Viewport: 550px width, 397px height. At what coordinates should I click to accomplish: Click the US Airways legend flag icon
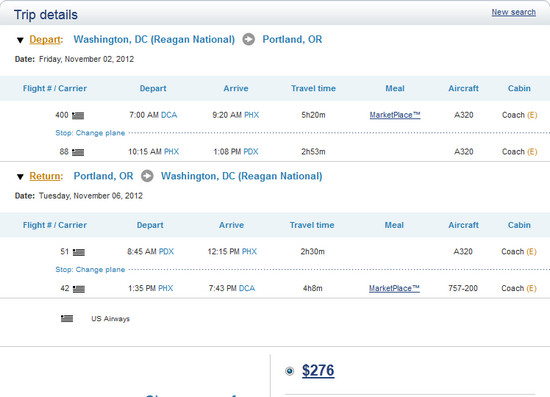[67, 318]
